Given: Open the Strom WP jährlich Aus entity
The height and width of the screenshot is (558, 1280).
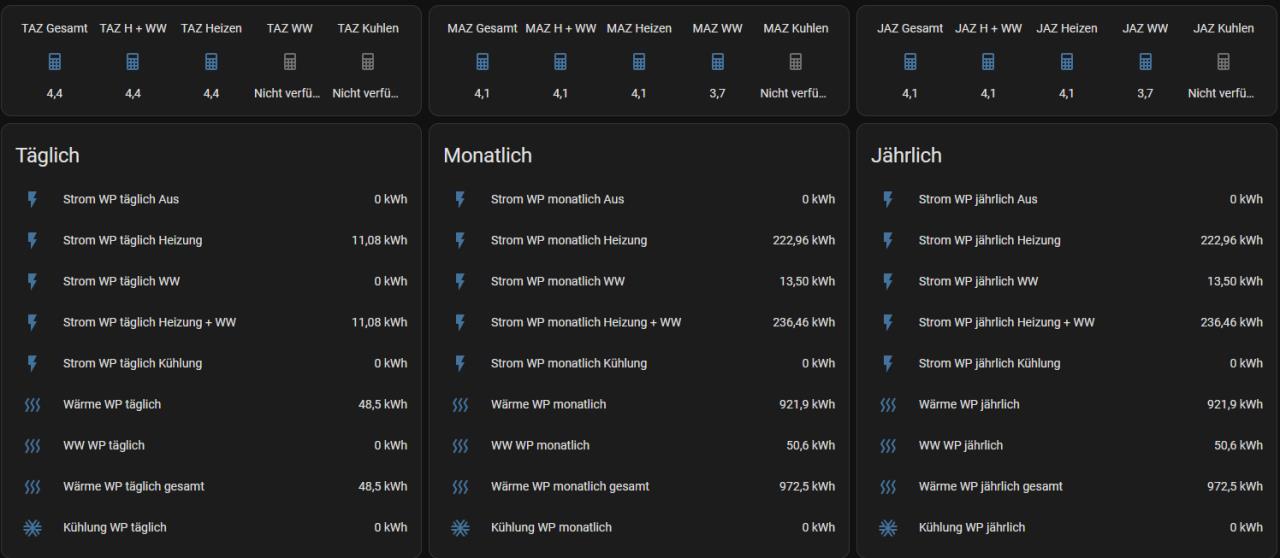Looking at the screenshot, I should [x=977, y=199].
